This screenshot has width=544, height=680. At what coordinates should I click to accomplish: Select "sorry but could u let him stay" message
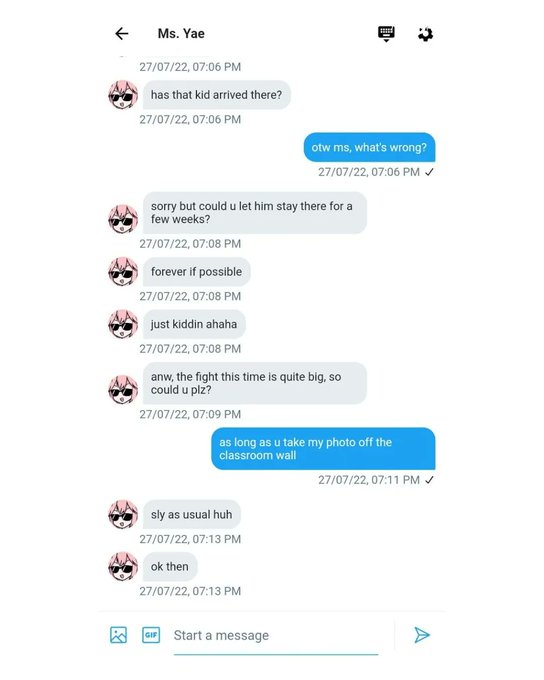pyautogui.click(x=255, y=212)
